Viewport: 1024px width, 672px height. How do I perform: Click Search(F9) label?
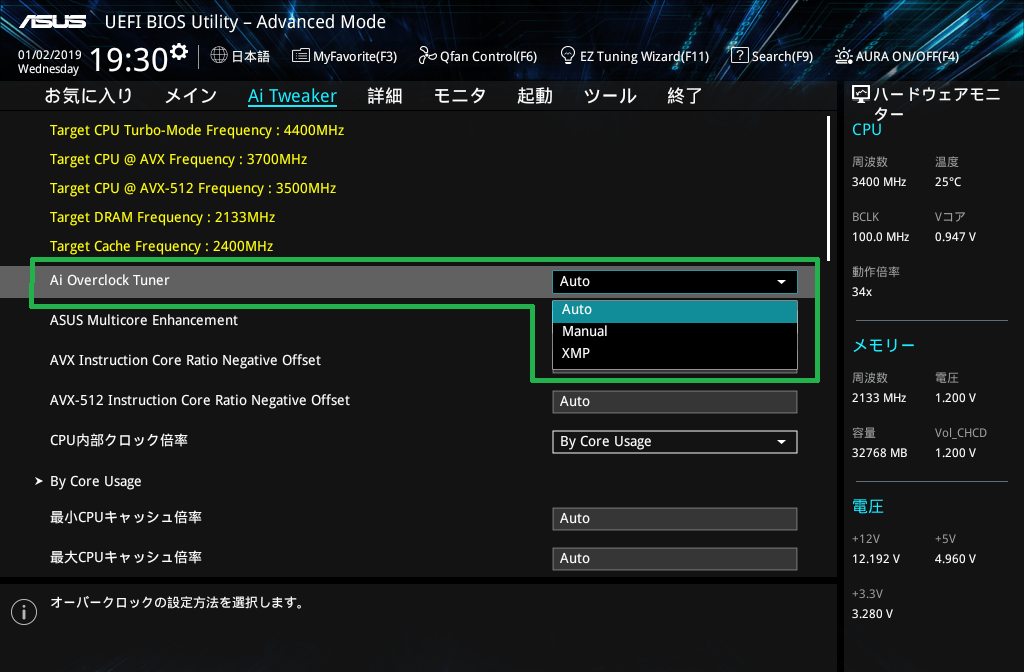point(782,57)
